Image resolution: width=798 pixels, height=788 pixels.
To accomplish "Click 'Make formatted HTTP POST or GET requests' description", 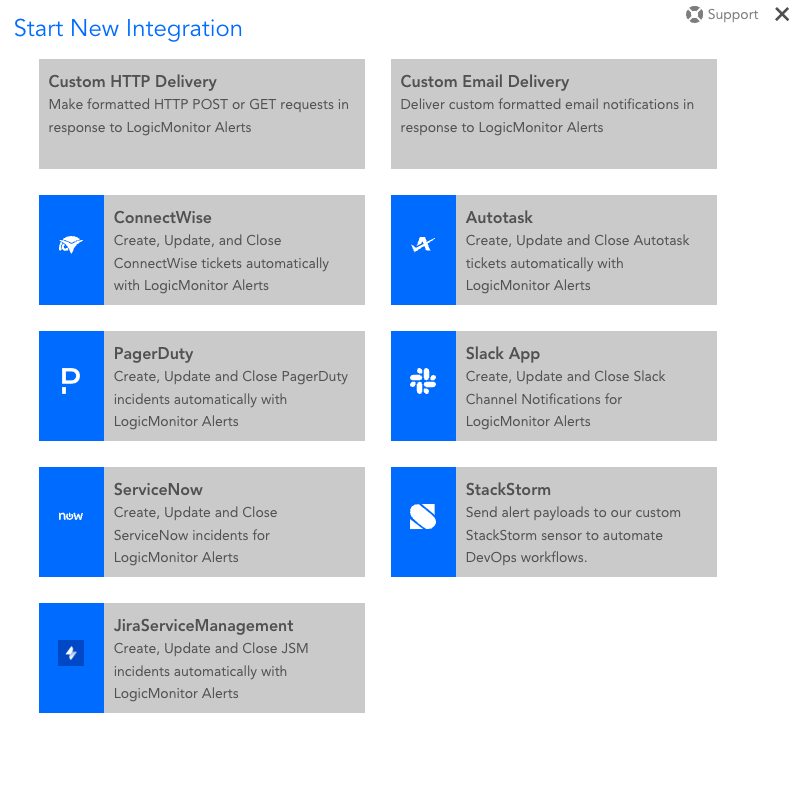I will 198,116.
